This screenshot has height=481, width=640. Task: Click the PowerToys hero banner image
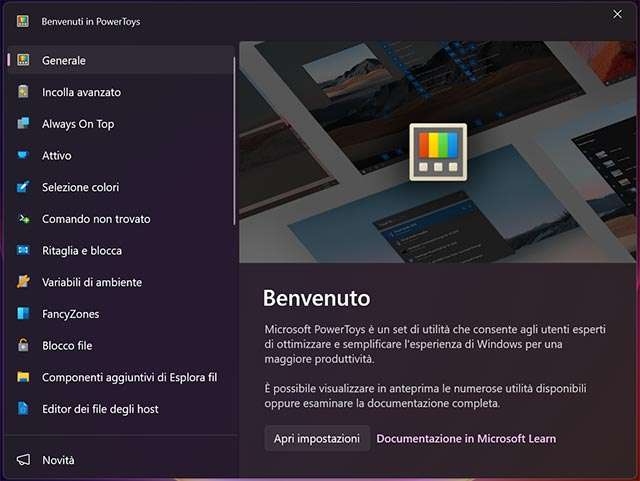coord(437,152)
